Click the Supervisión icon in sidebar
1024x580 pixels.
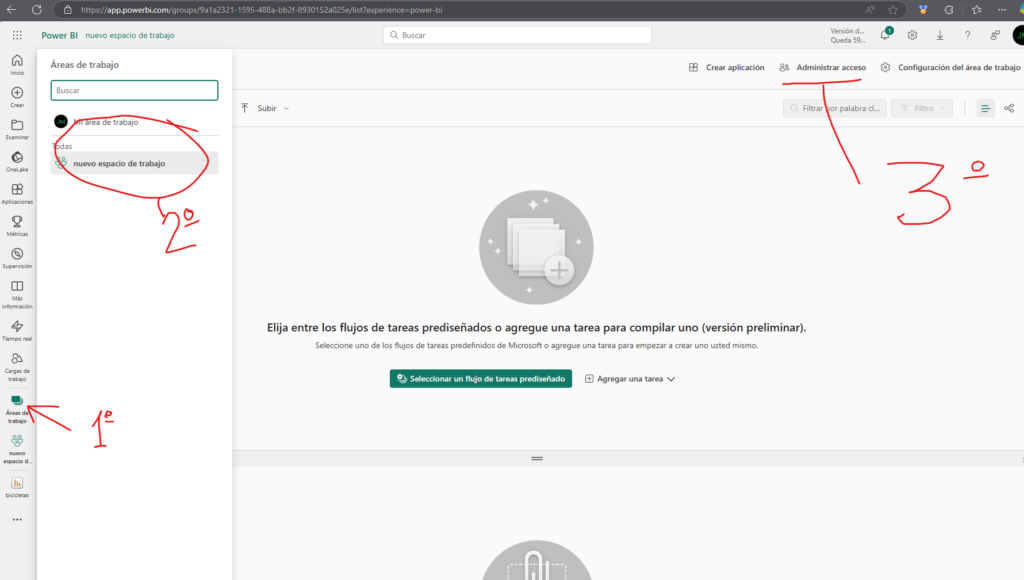coord(17,254)
